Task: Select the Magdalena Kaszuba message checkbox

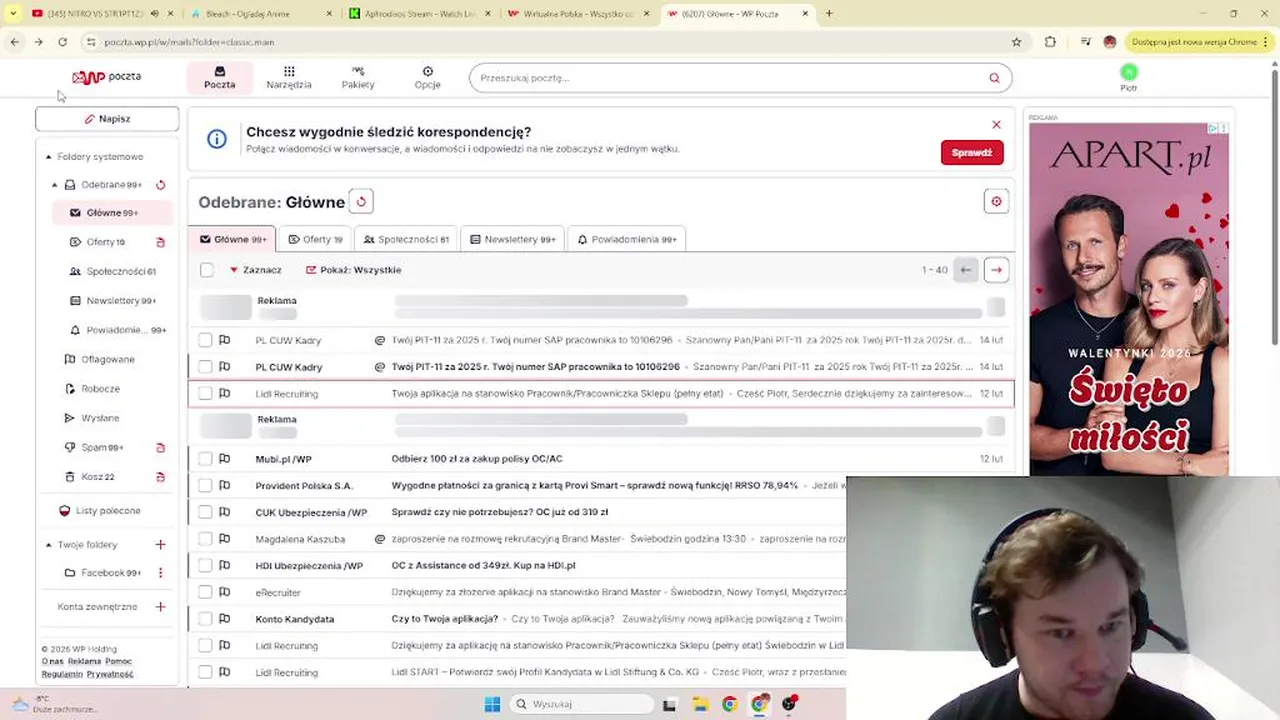Action: click(205, 539)
